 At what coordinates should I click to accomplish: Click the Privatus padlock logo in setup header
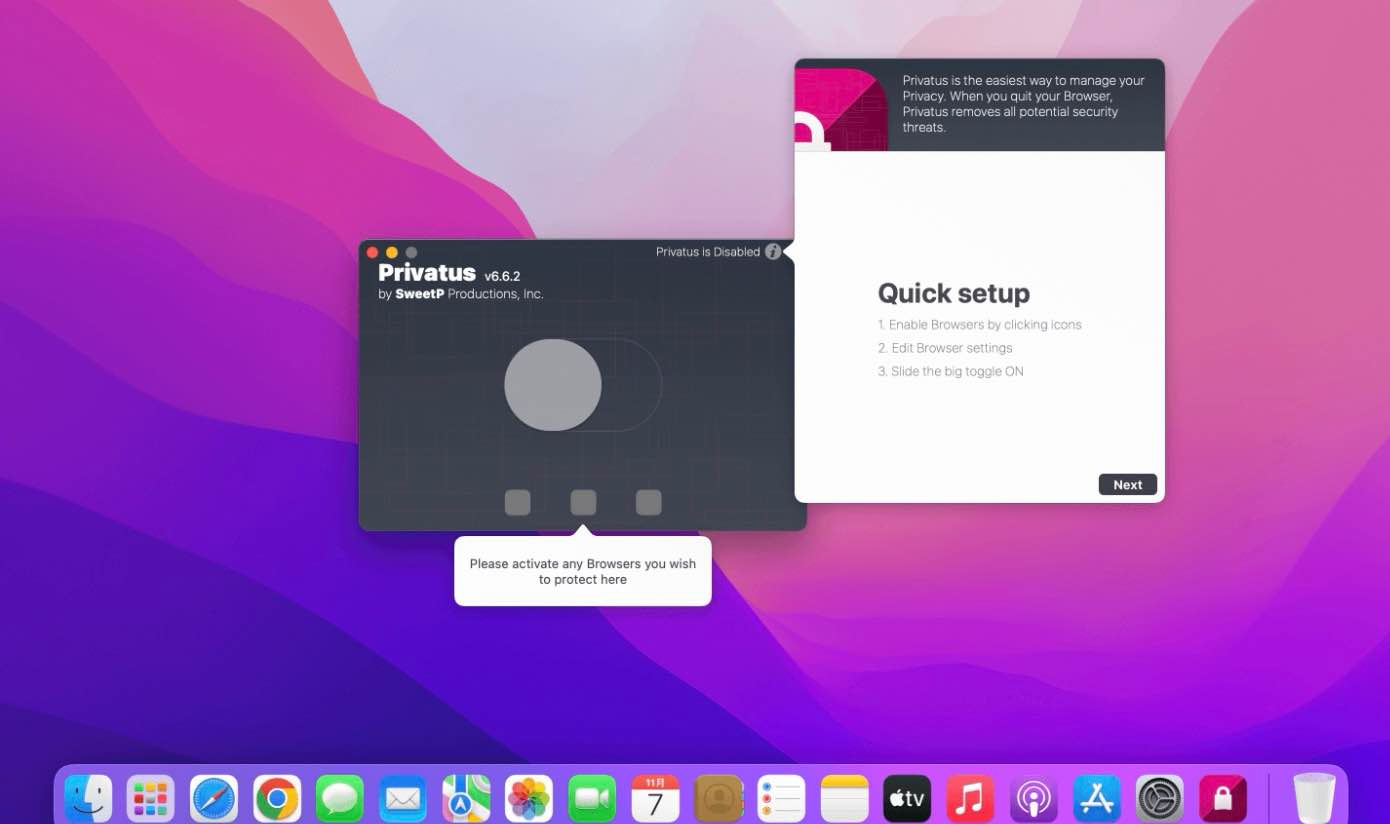coord(840,110)
